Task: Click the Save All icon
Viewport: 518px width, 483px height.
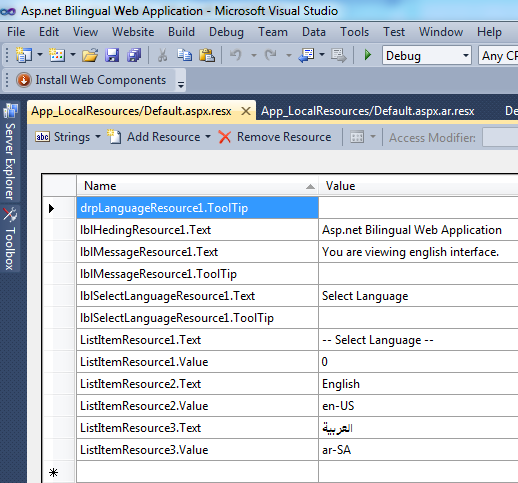Action: 134,55
